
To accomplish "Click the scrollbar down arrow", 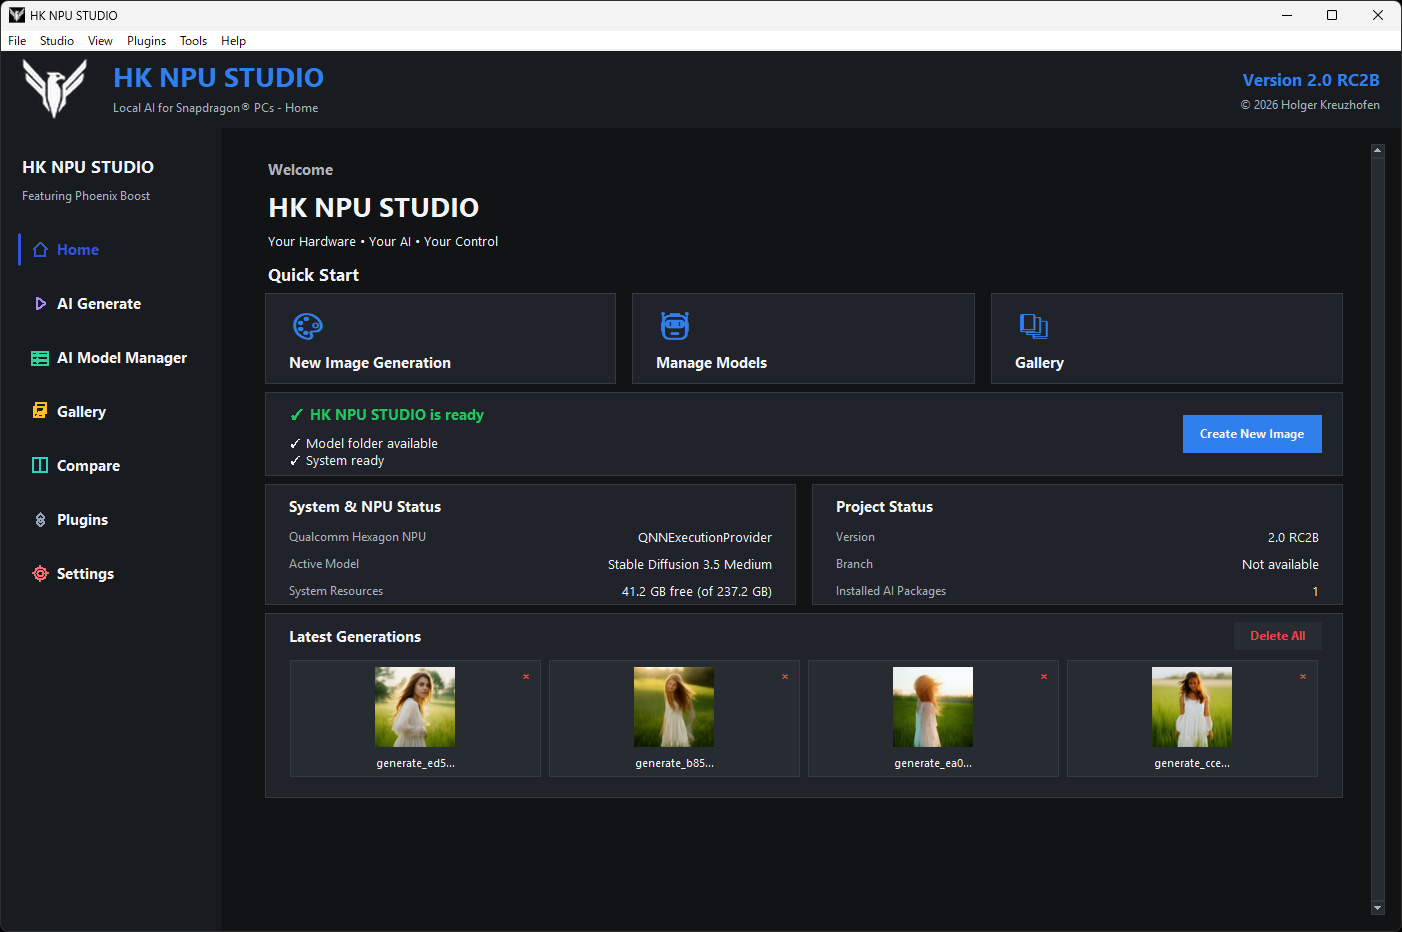I will click(x=1378, y=908).
